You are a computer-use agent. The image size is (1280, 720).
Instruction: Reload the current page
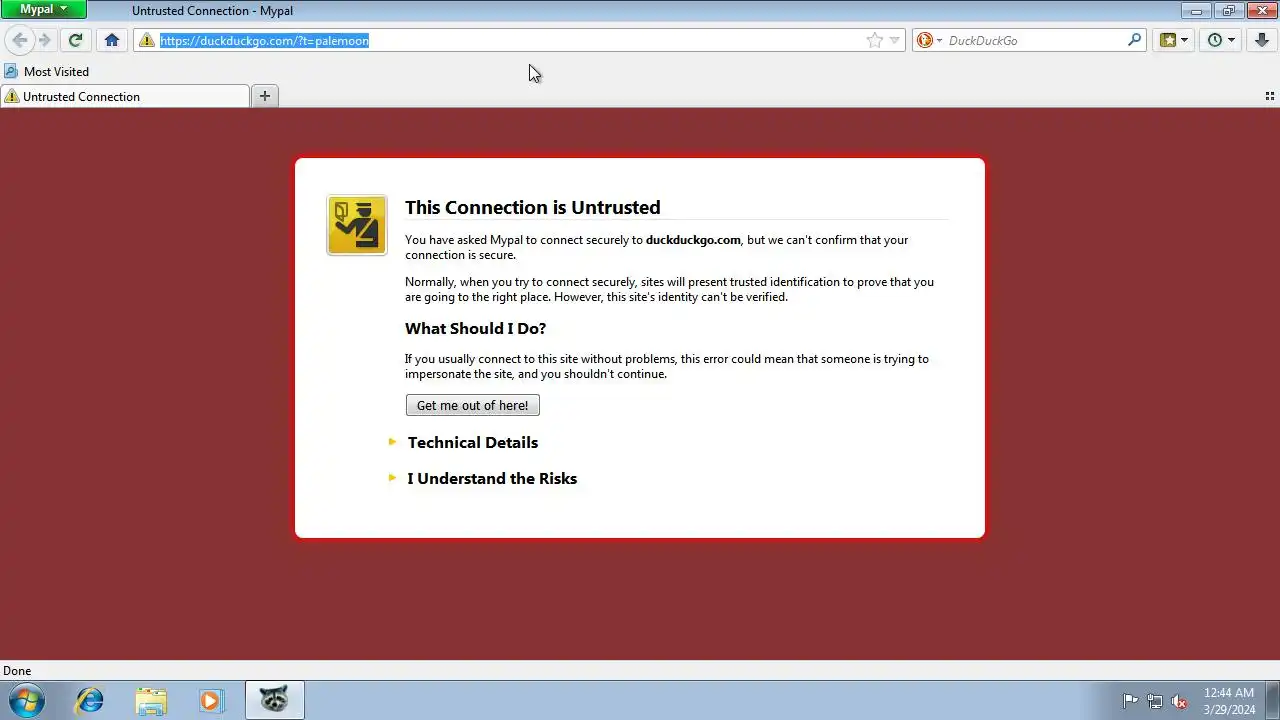[75, 40]
